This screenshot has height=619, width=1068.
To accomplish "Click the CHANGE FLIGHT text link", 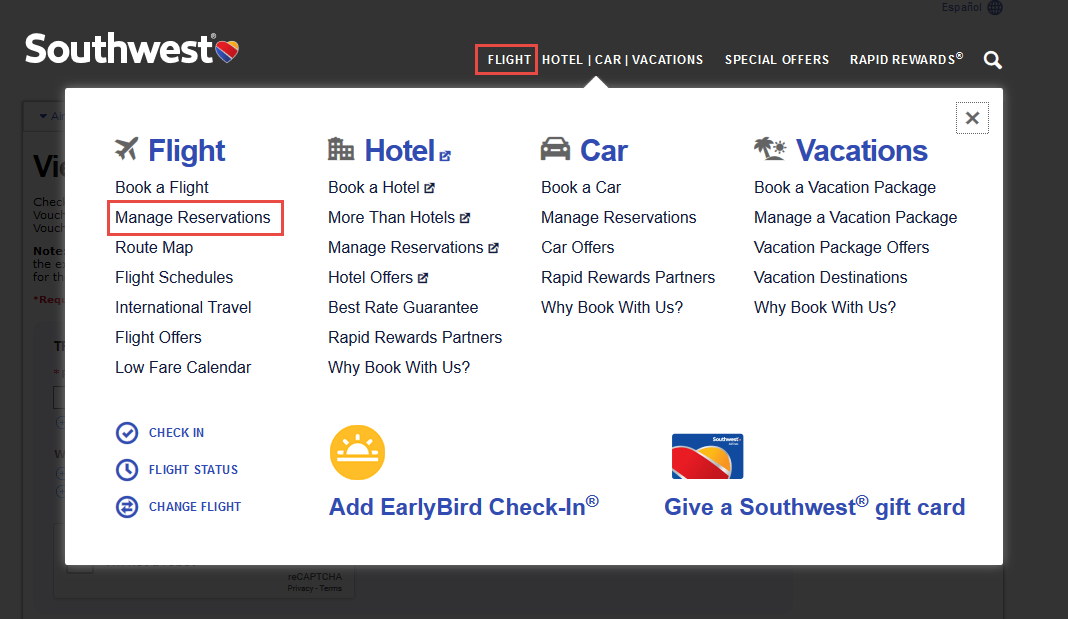I will (195, 507).
